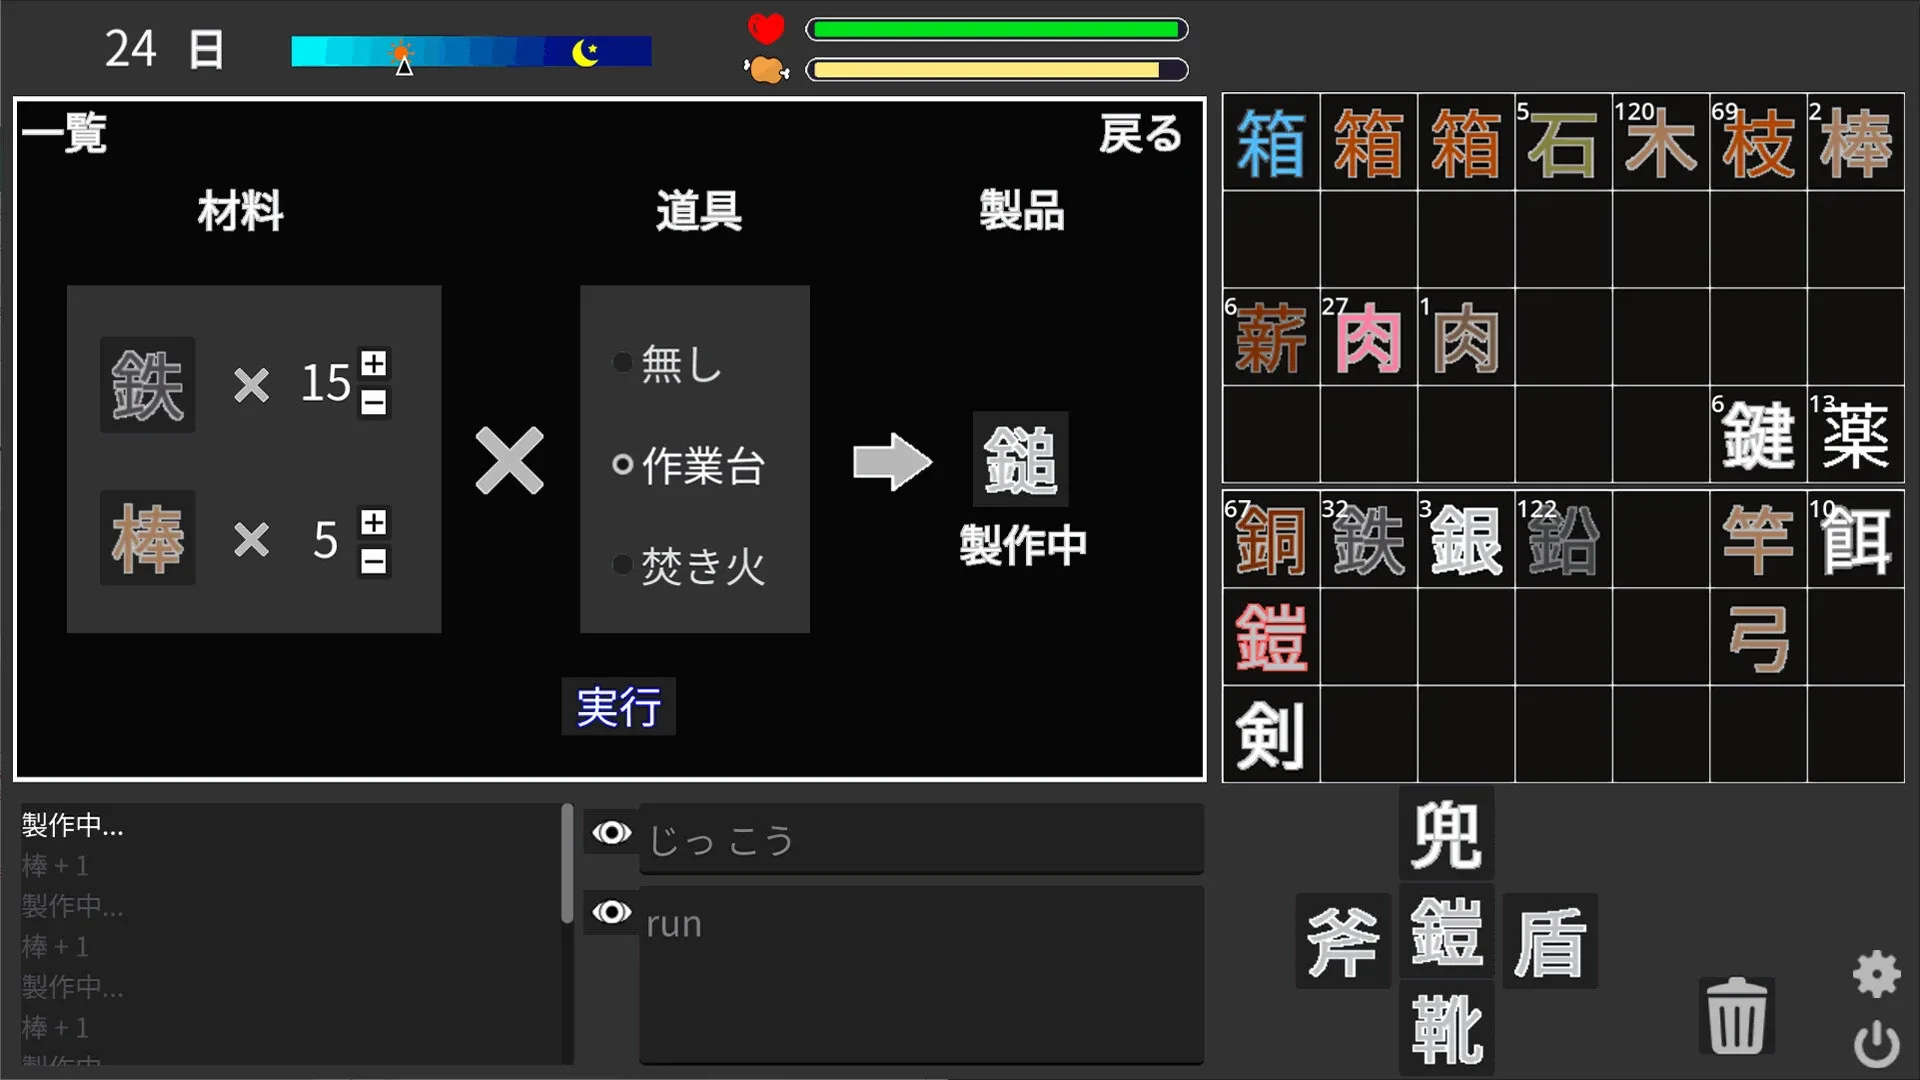This screenshot has height=1080, width=1920.
Task: Click the 盾 shield equipment slot
Action: click(x=1549, y=941)
